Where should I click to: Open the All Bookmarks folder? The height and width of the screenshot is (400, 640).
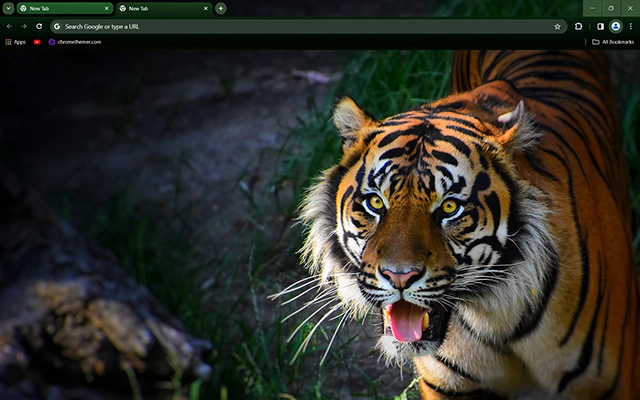(613, 42)
